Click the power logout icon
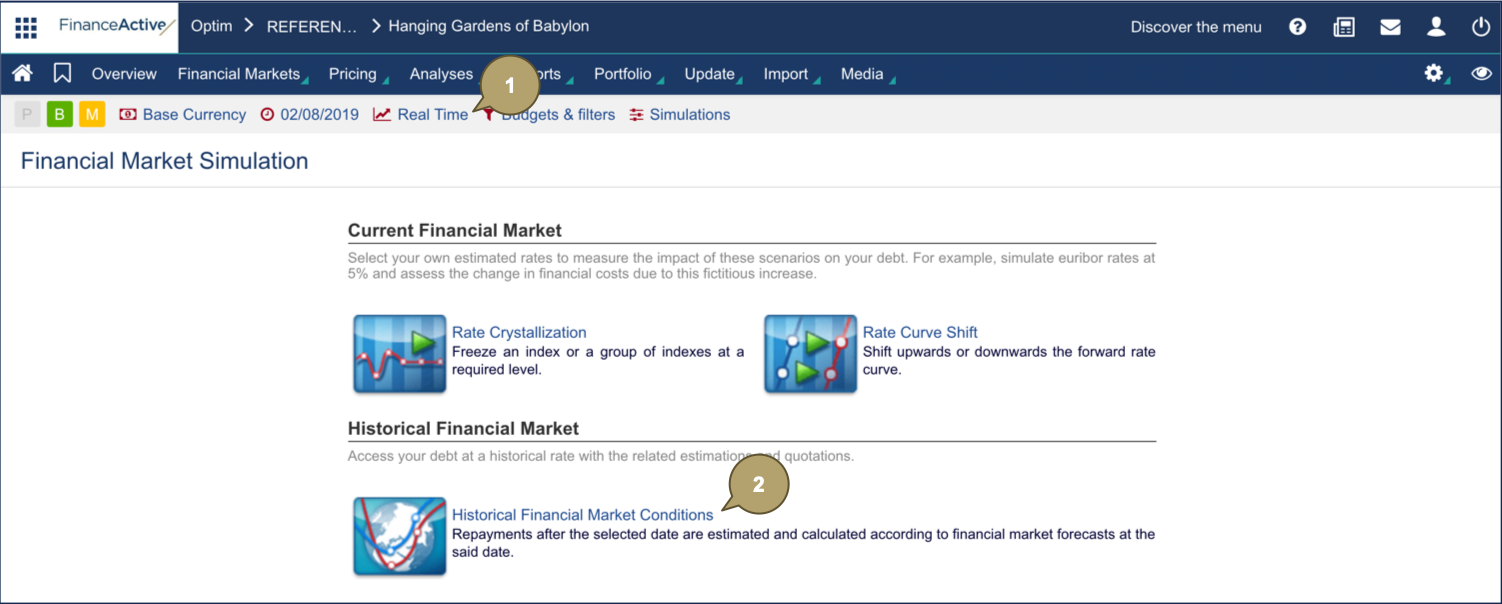Image resolution: width=1502 pixels, height=604 pixels. click(1481, 27)
